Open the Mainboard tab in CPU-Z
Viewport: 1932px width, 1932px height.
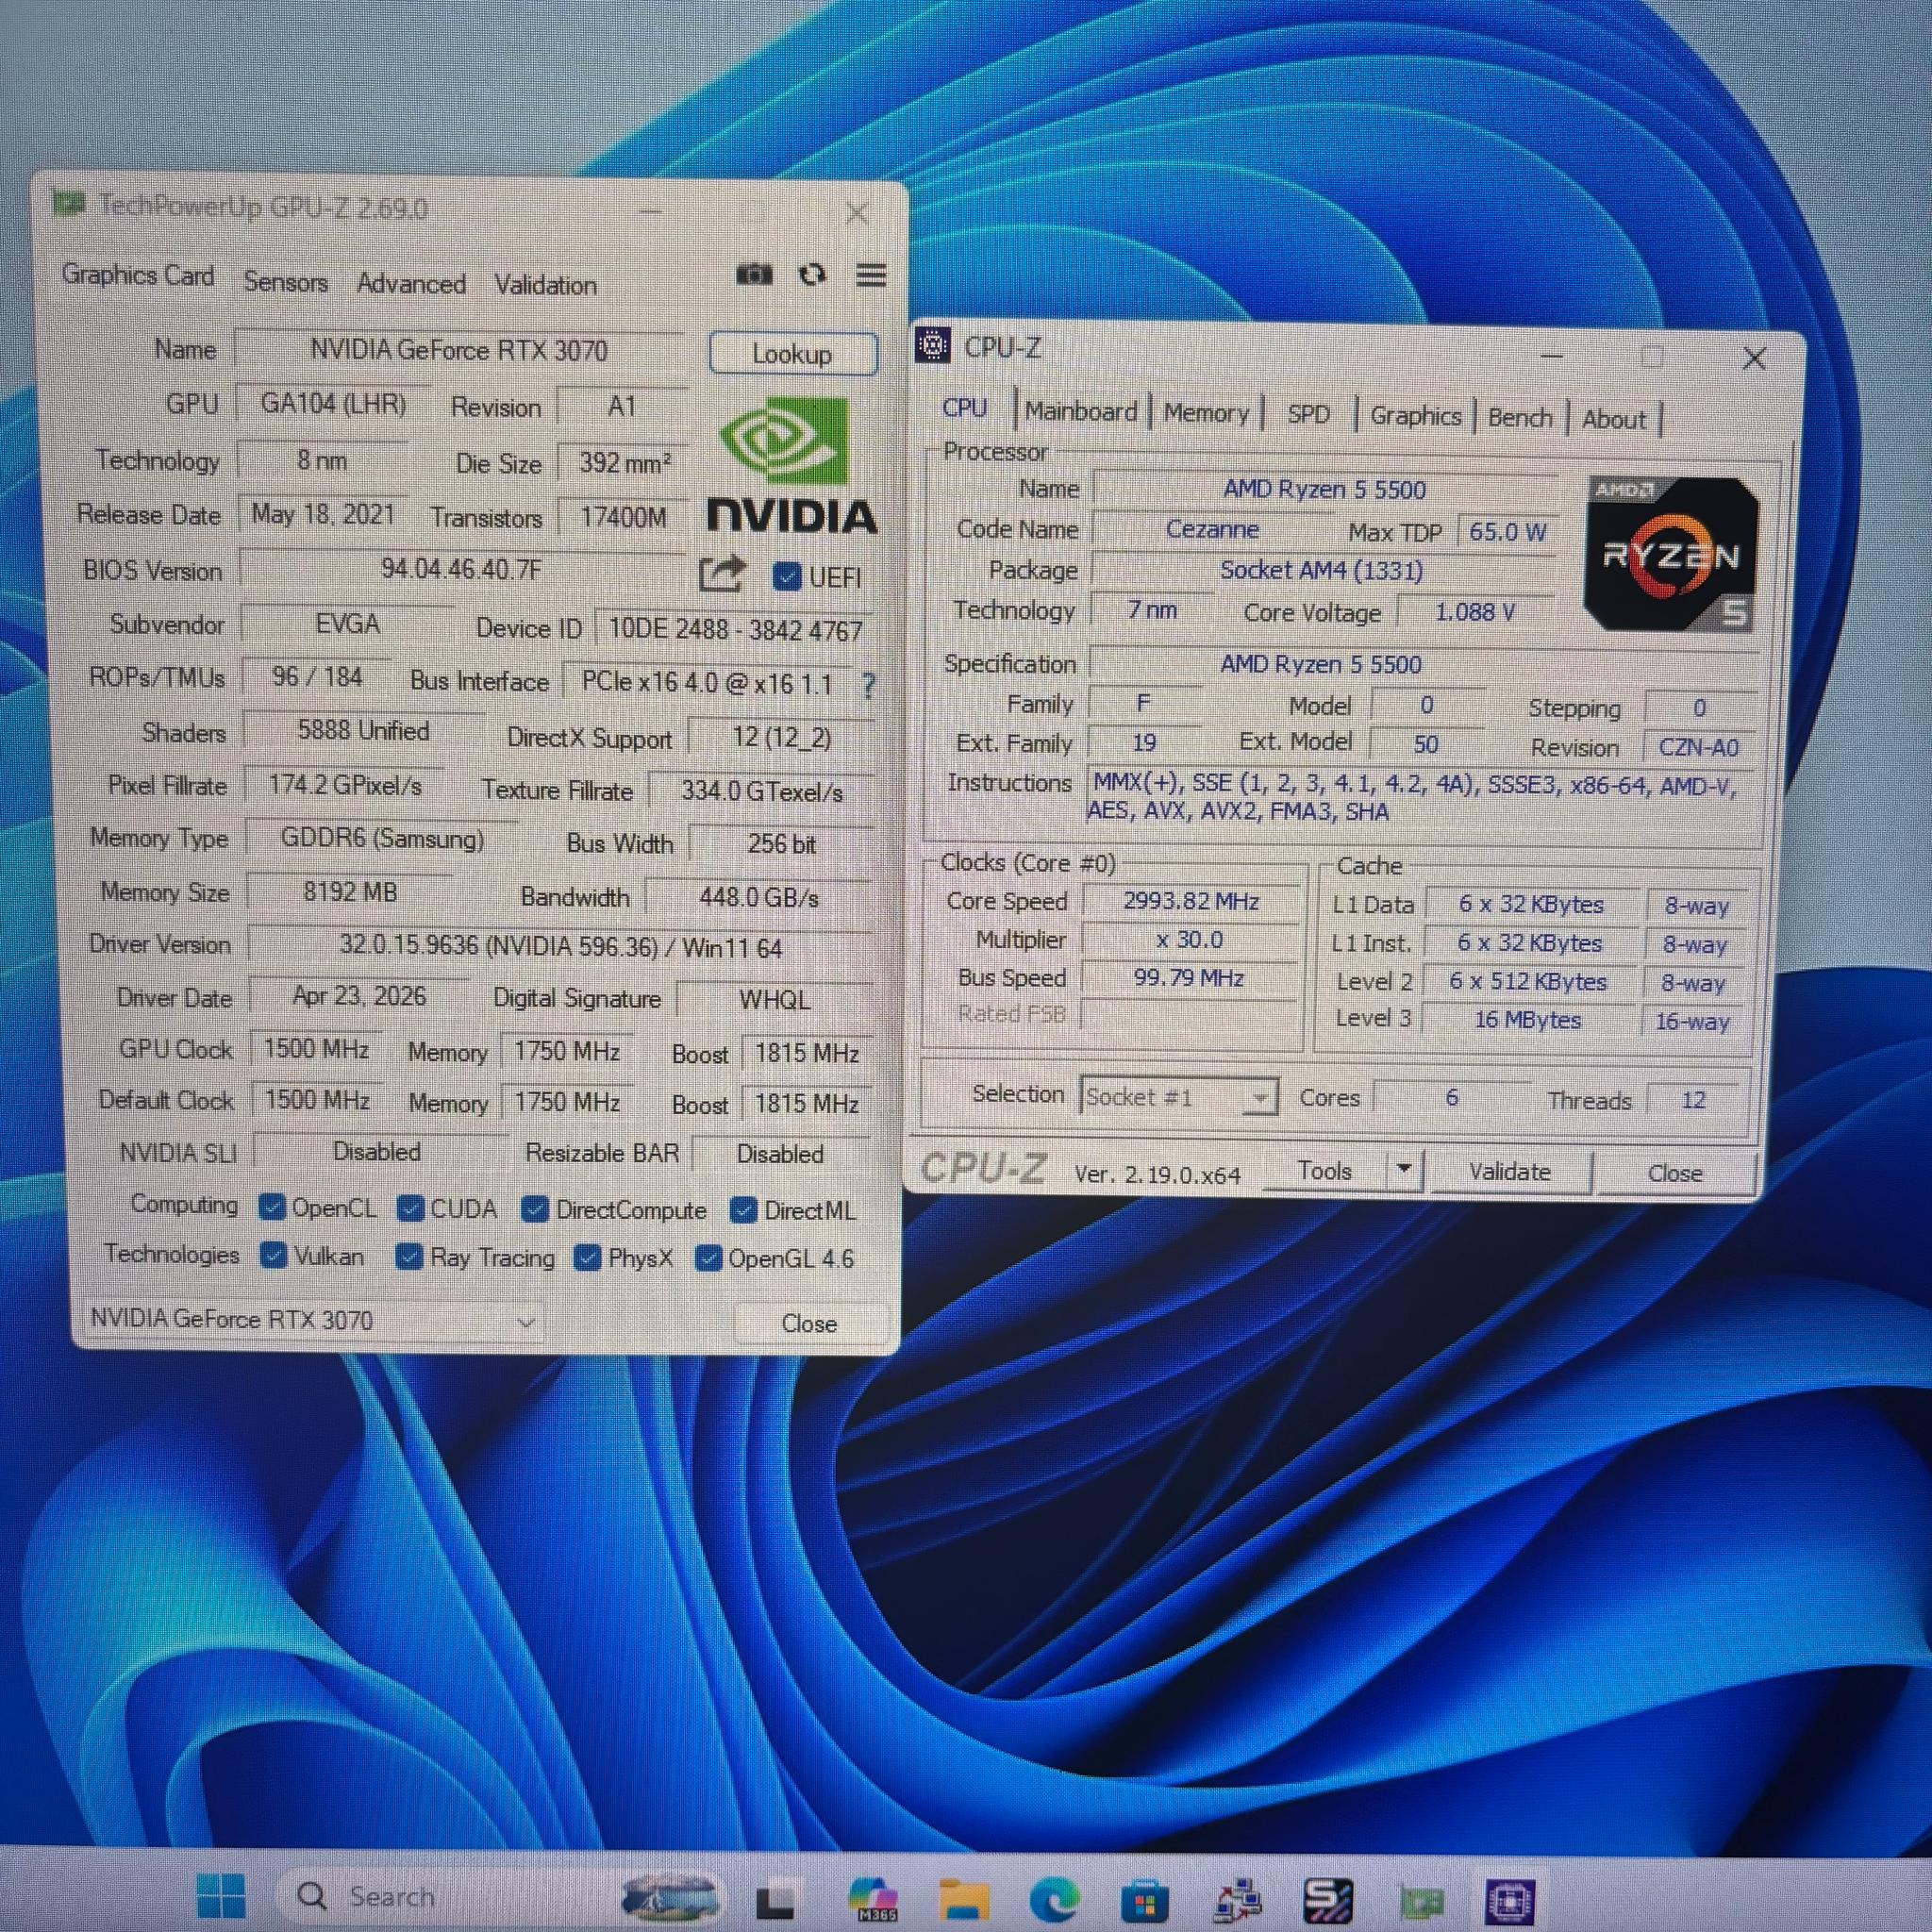click(1080, 411)
